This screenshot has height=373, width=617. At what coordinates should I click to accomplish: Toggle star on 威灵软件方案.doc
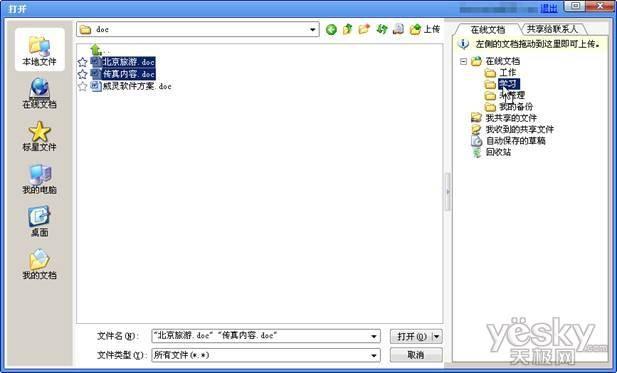pyautogui.click(x=82, y=86)
